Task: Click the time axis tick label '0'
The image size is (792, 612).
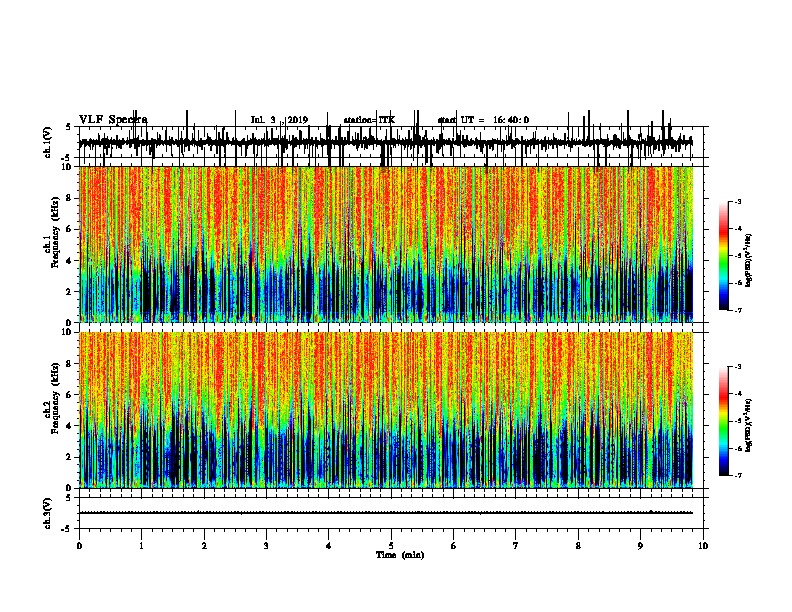Action: 79,546
